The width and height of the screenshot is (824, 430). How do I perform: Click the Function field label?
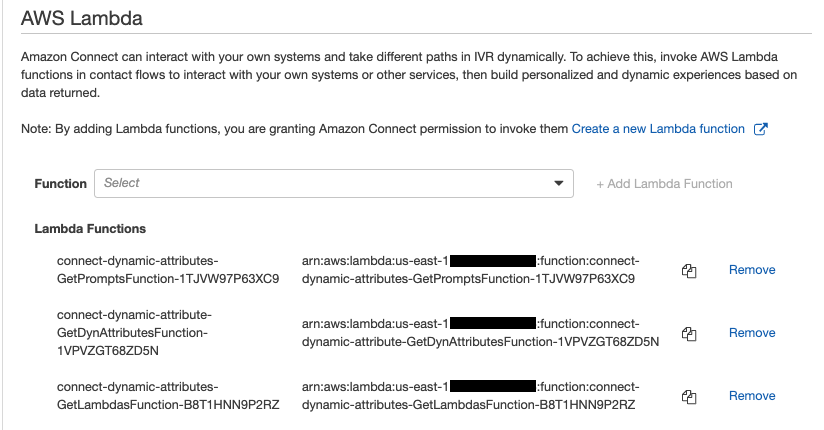click(x=60, y=183)
